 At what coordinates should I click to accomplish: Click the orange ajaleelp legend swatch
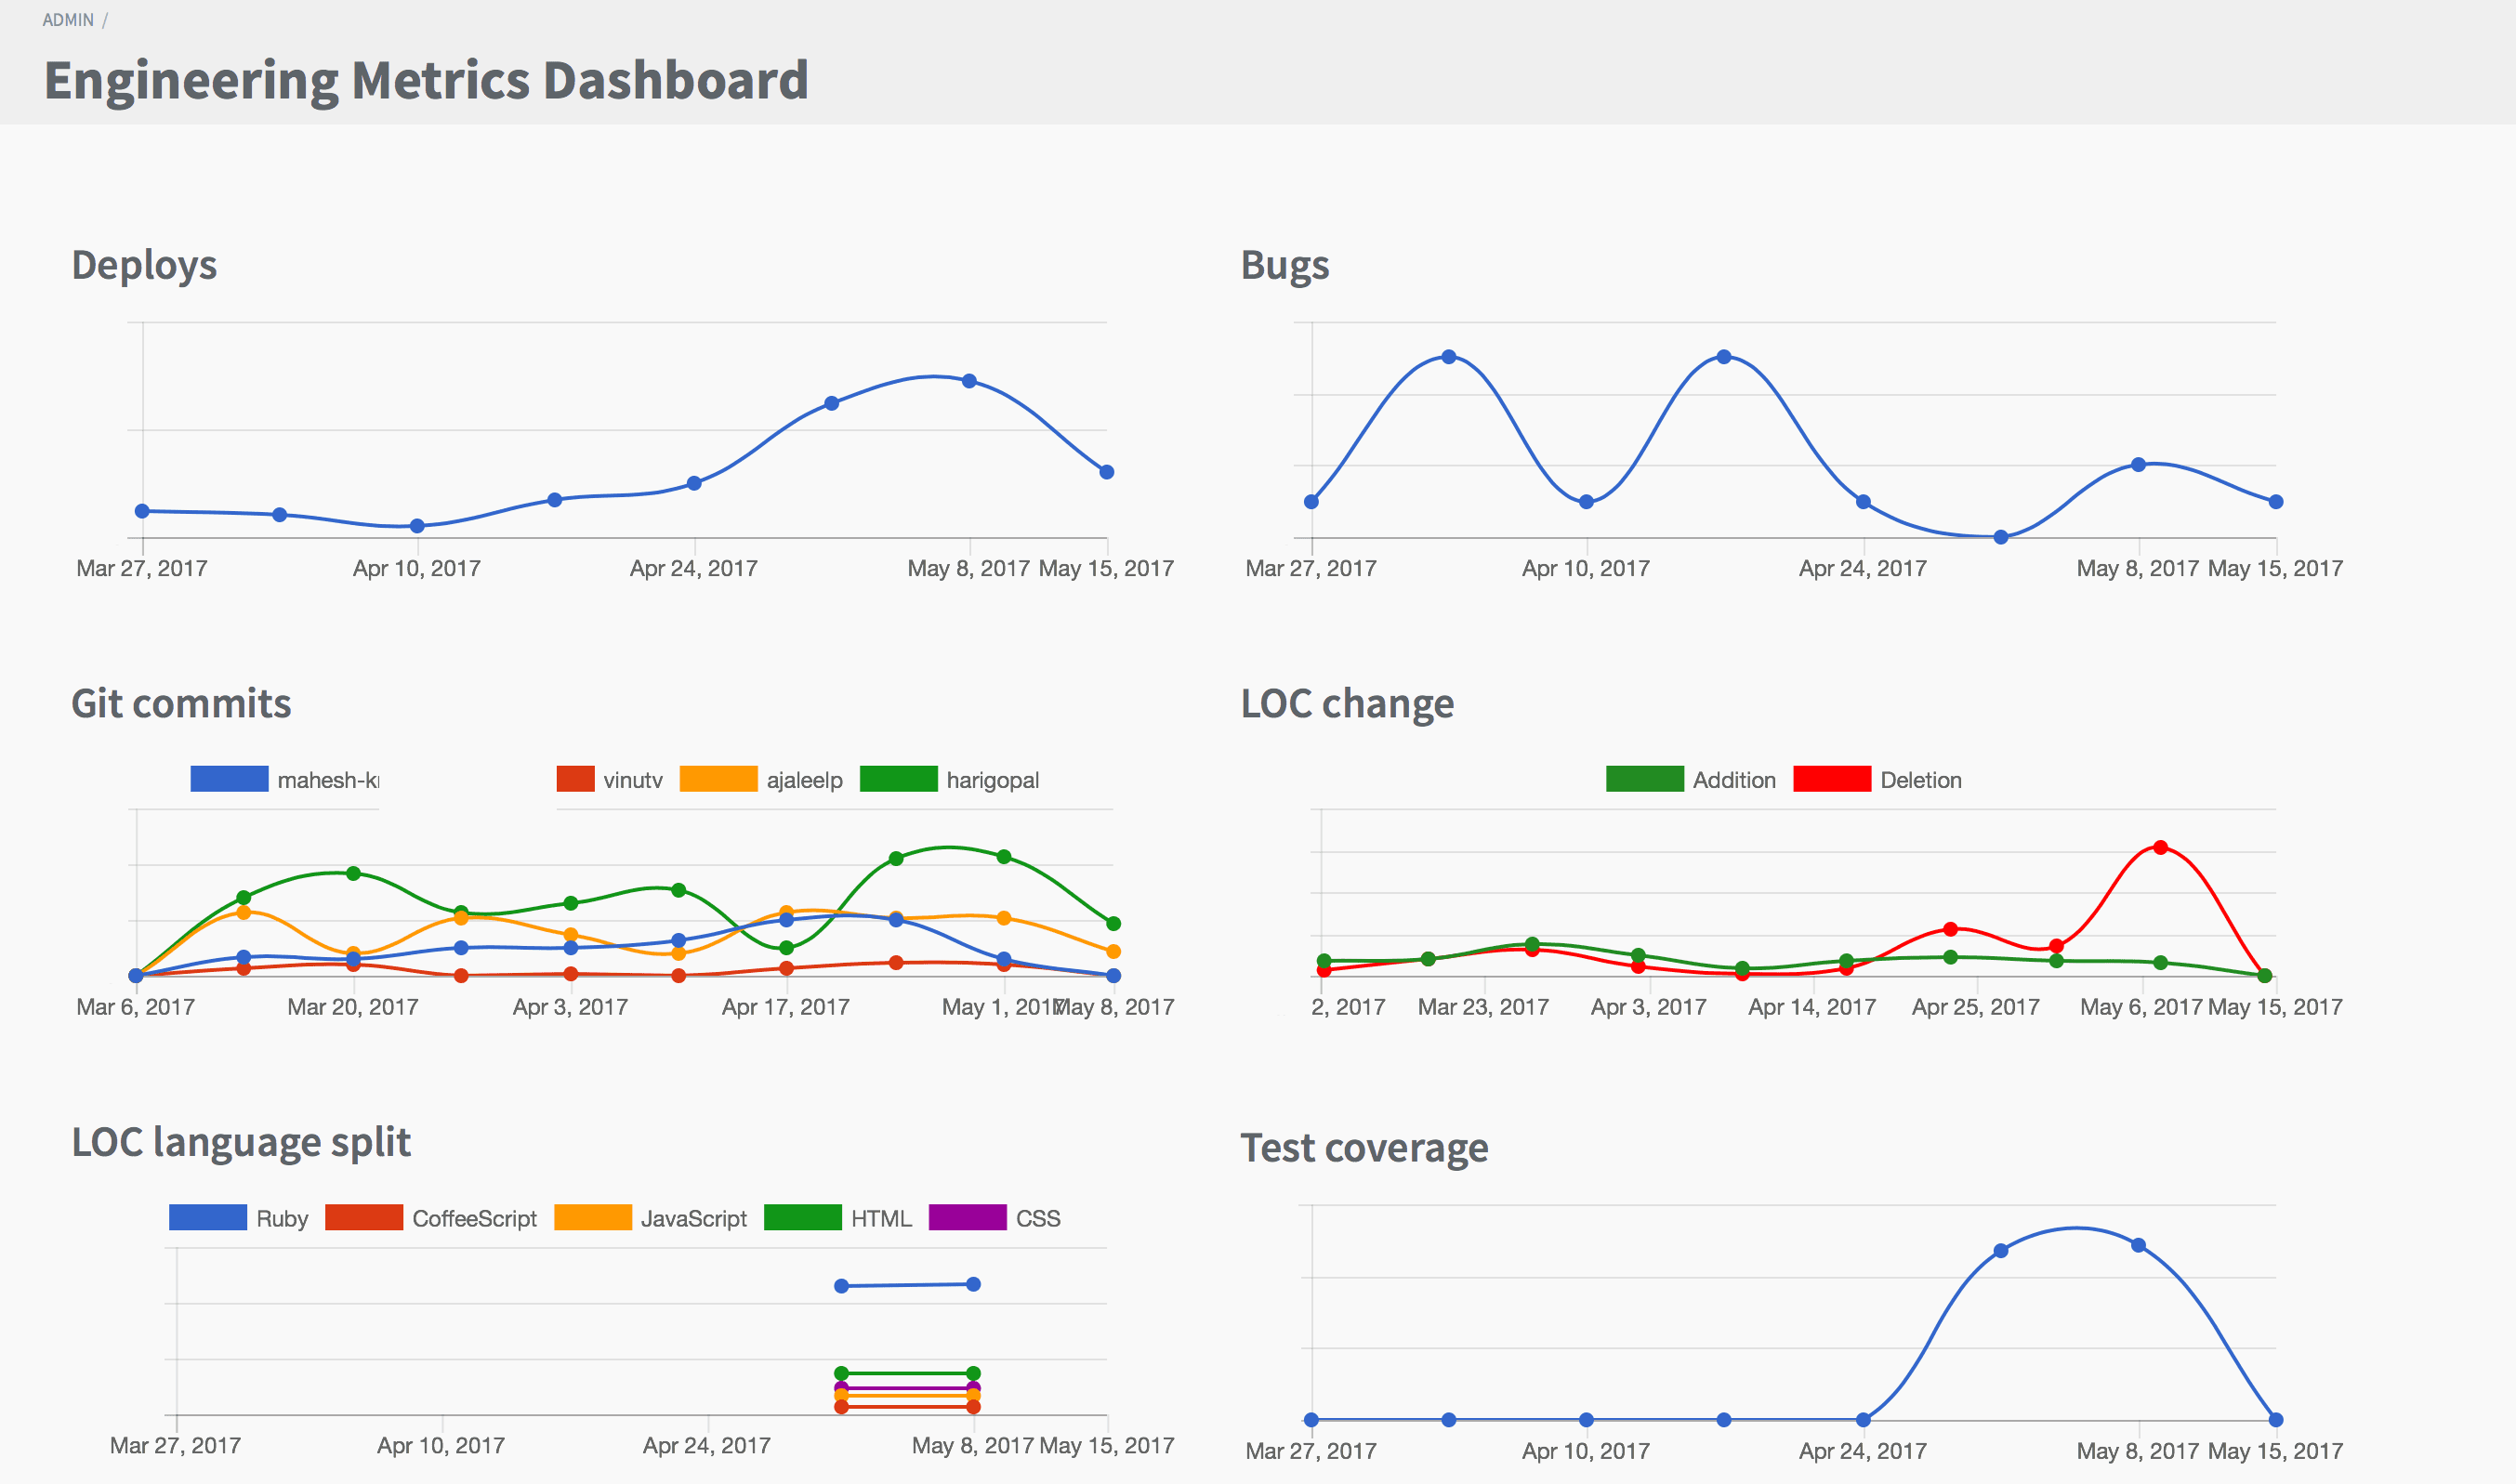click(x=718, y=780)
